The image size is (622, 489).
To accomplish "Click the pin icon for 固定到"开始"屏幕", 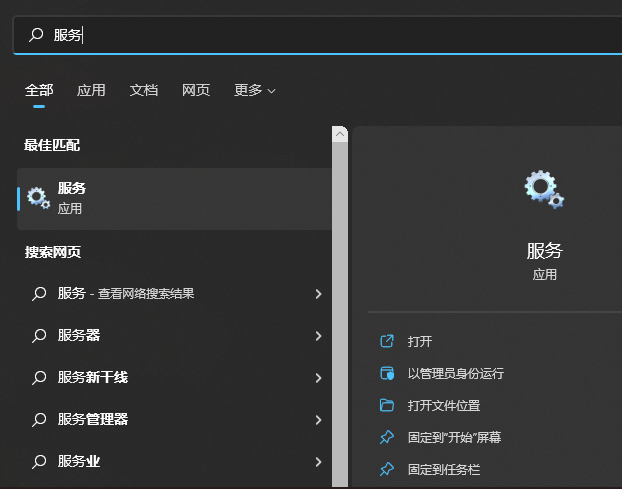I will click(387, 437).
